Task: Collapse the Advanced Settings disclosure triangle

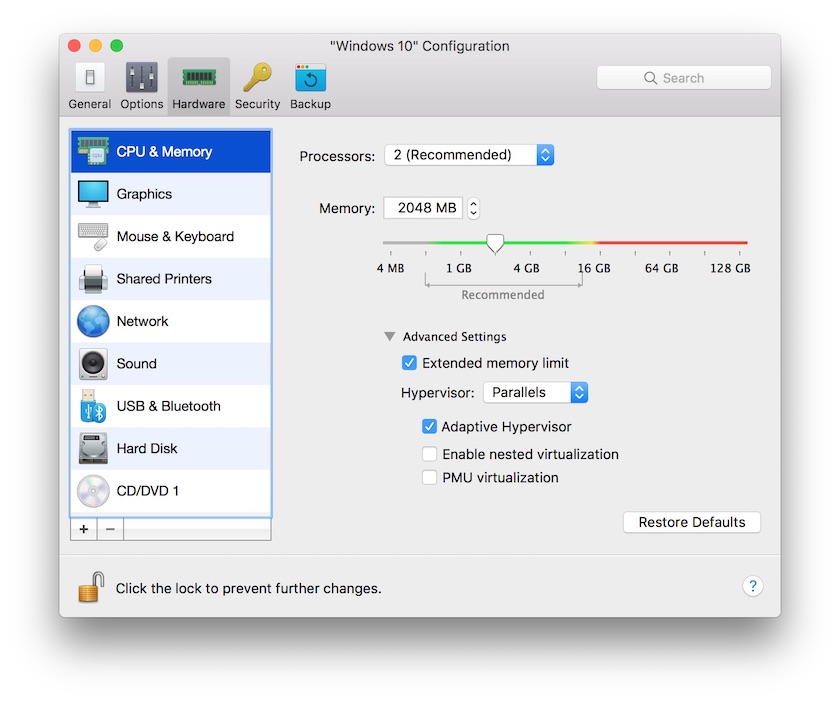Action: point(389,337)
